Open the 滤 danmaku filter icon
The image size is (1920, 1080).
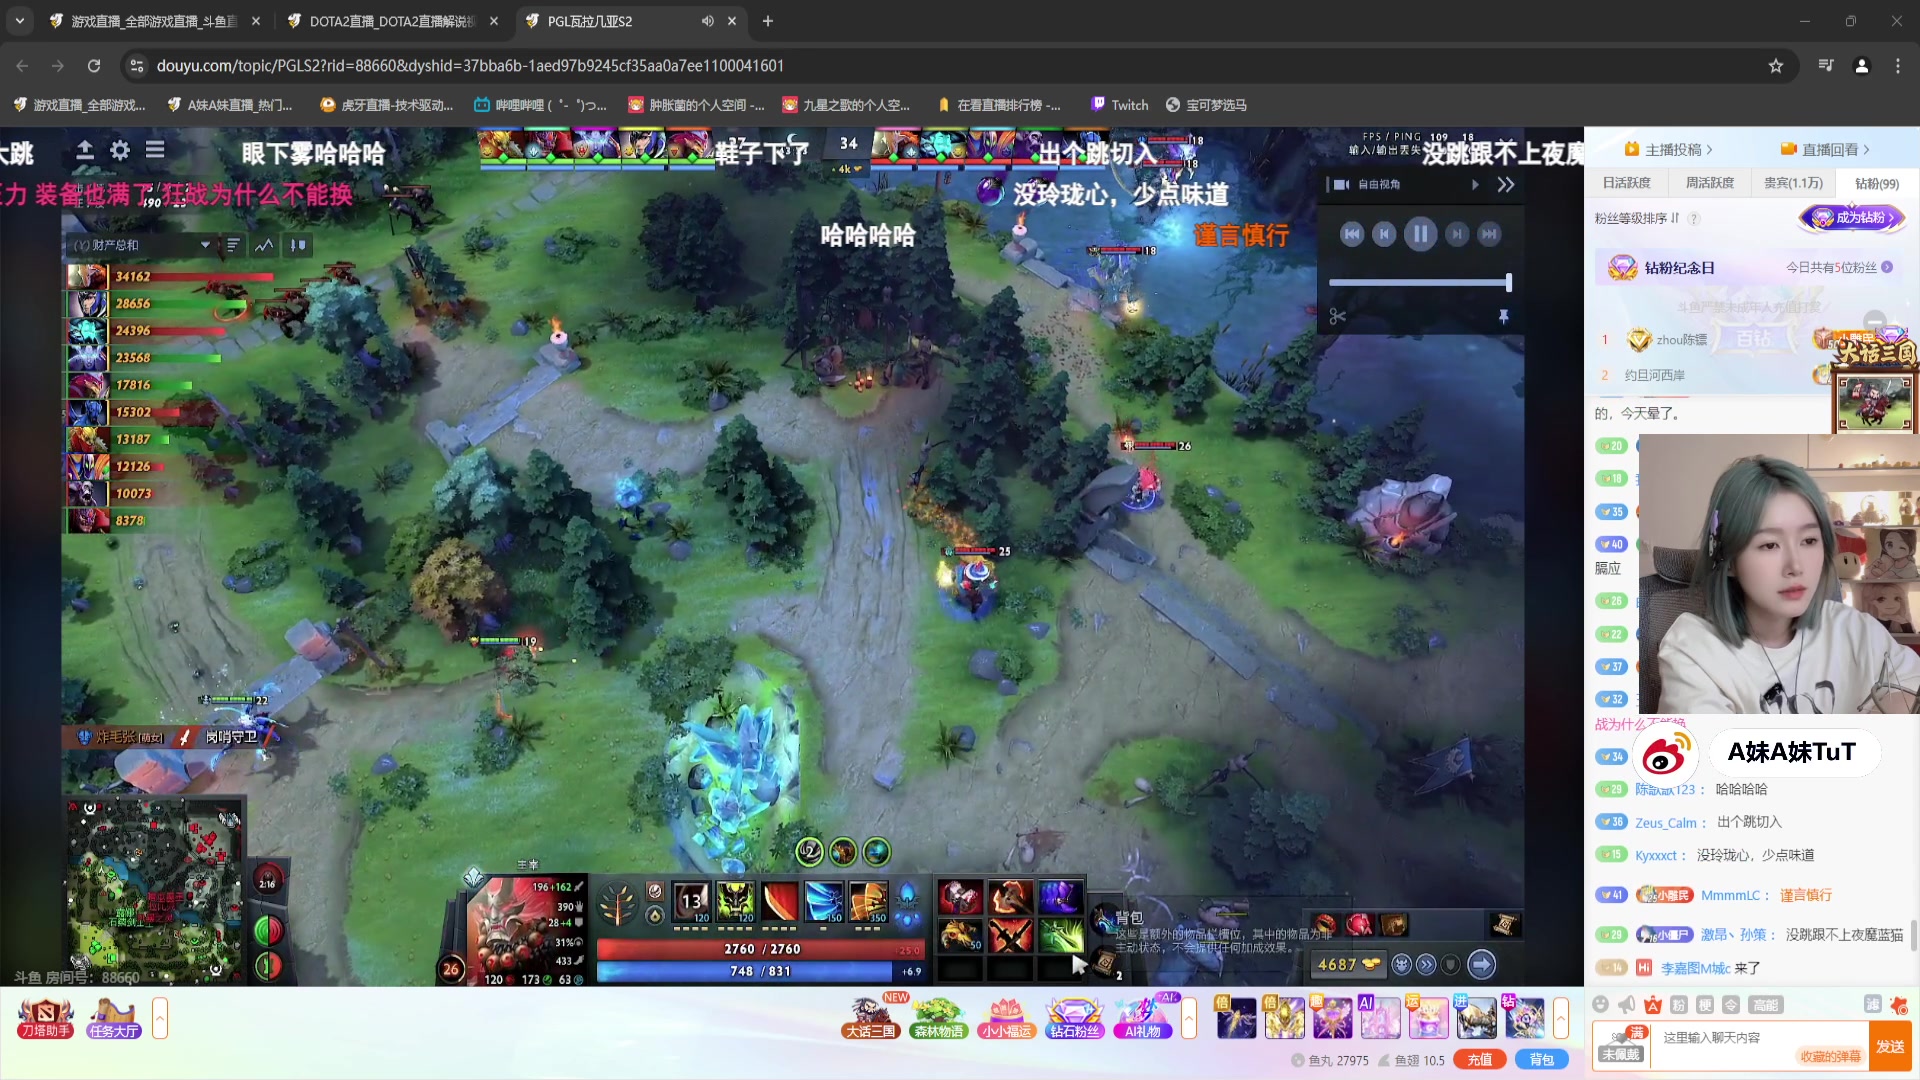pyautogui.click(x=1873, y=1005)
